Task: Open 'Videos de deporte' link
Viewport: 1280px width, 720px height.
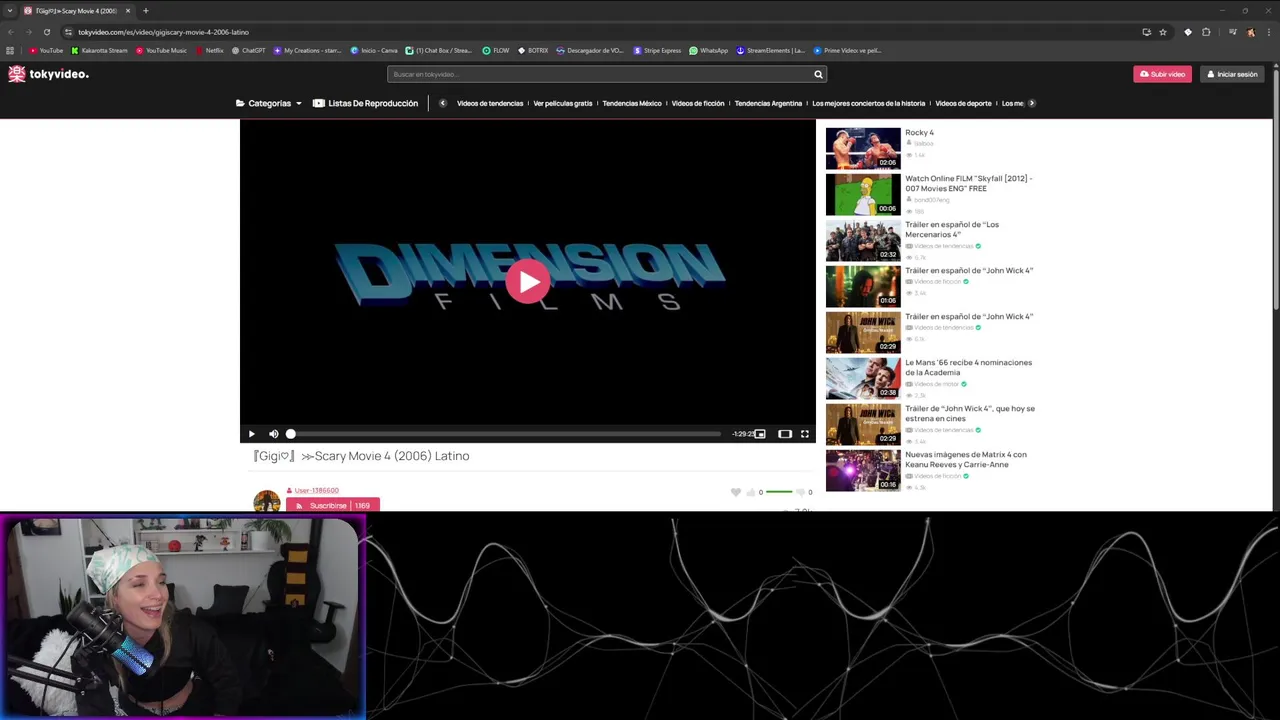Action: (963, 103)
